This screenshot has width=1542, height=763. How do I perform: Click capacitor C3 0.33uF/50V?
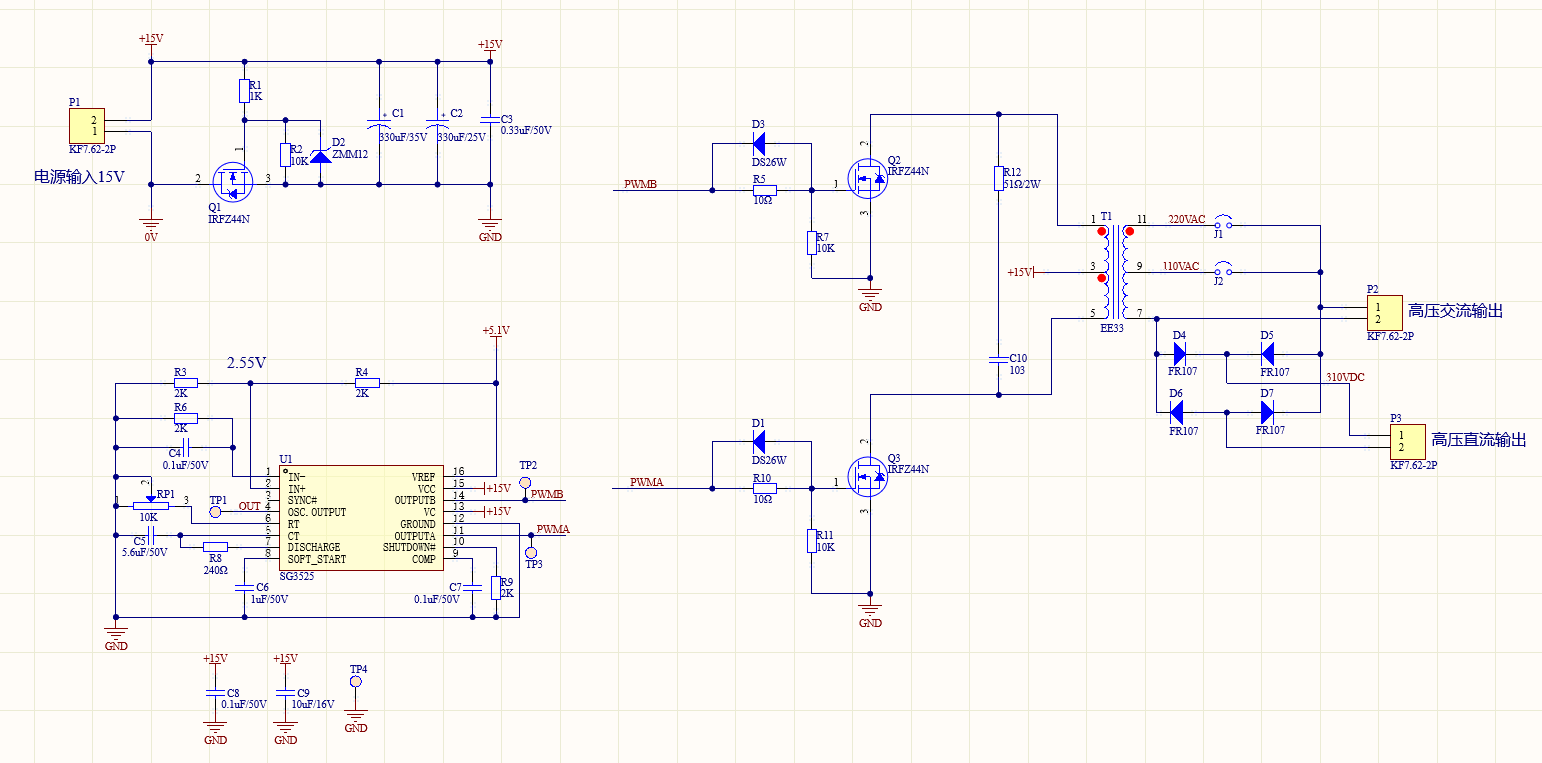(489, 122)
